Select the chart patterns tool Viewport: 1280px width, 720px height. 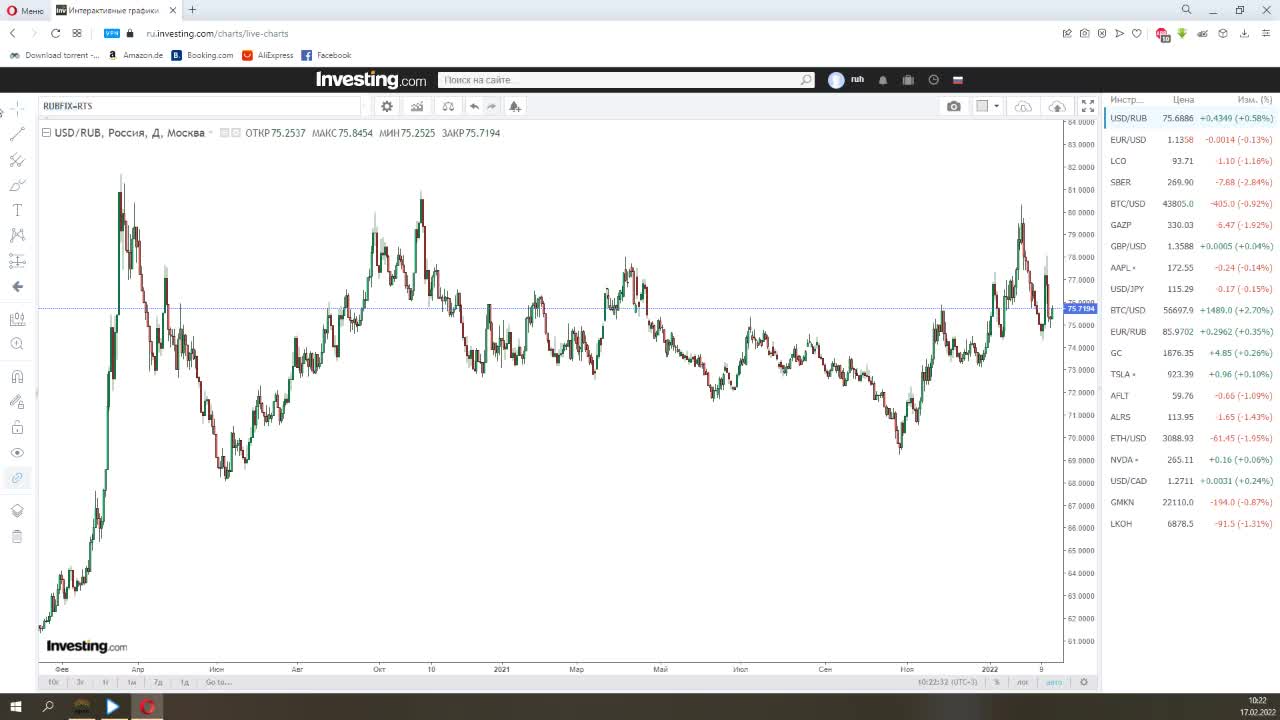(x=17, y=235)
